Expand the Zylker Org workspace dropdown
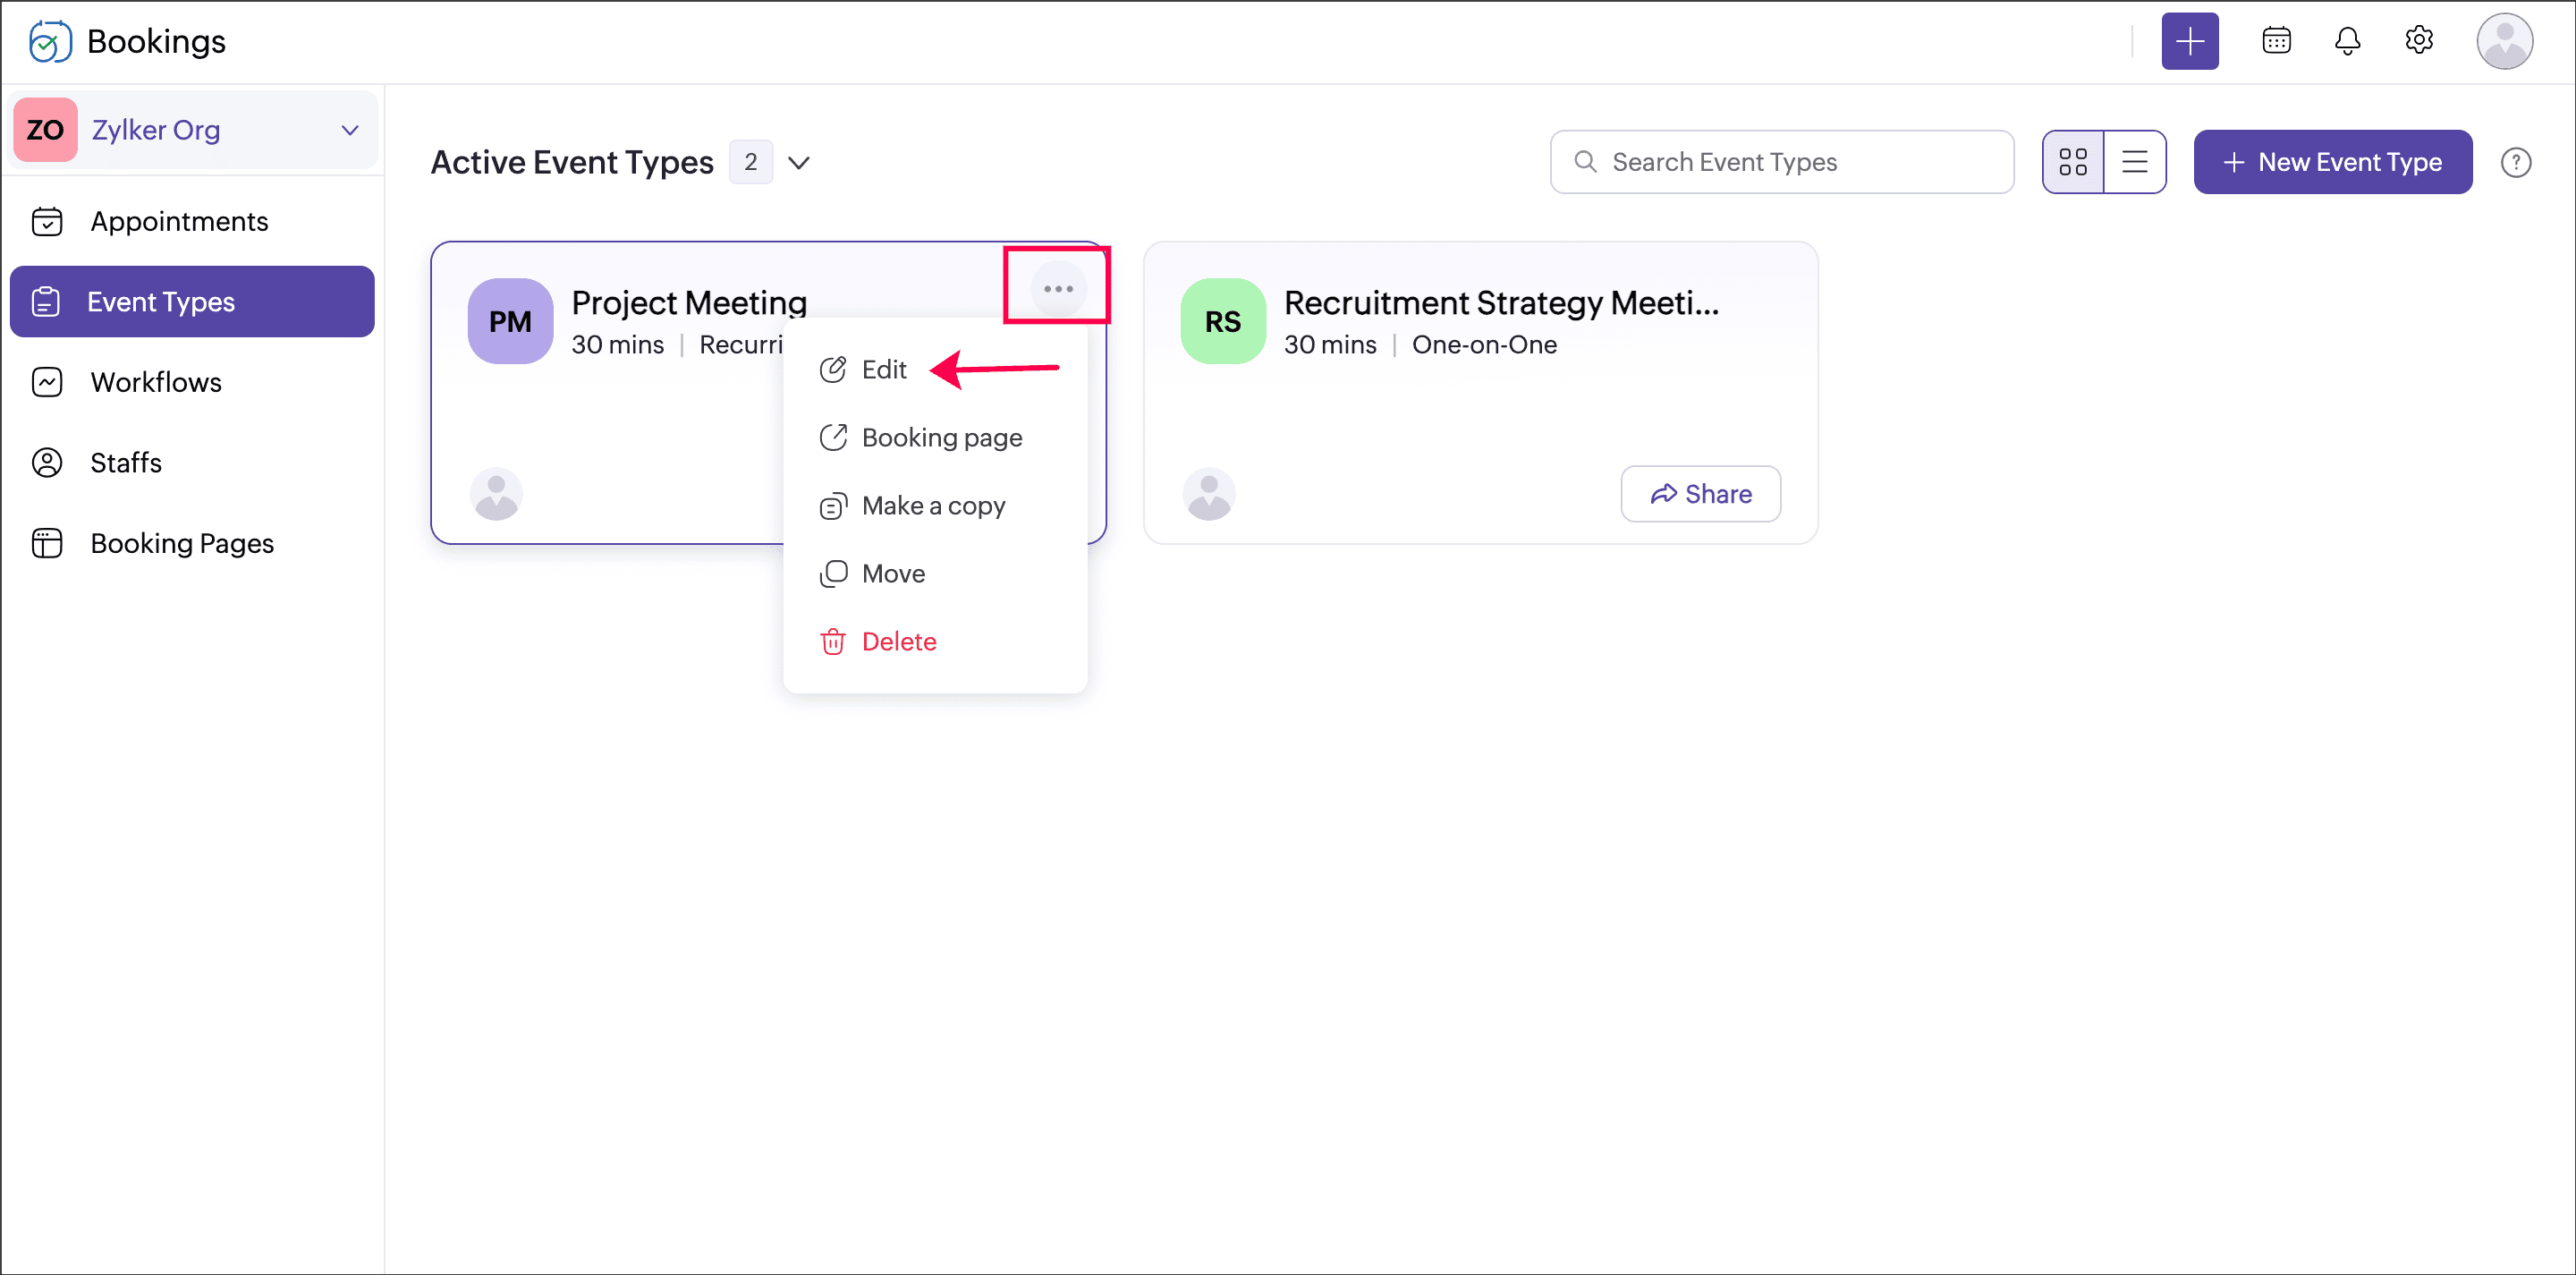2576x1275 pixels. point(349,130)
